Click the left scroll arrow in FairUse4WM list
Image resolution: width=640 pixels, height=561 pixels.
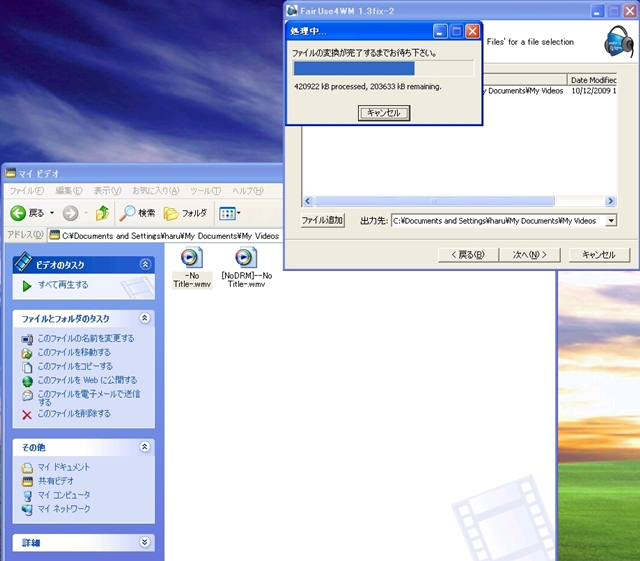pos(308,200)
